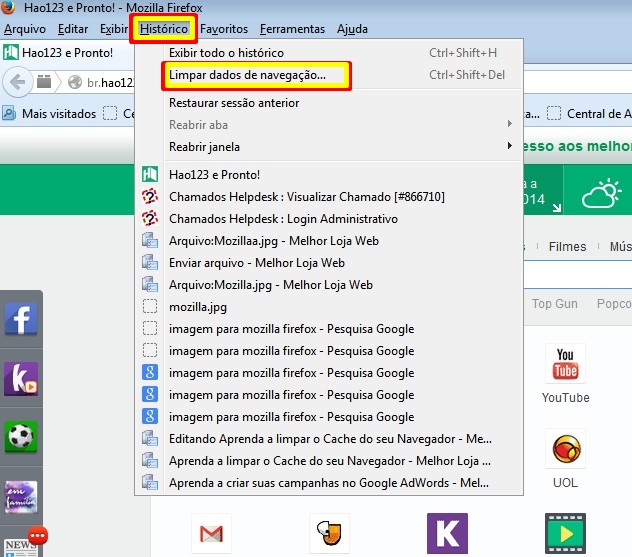Click the Facebook icon in left sidebar
632x557 pixels.
coord(21,319)
